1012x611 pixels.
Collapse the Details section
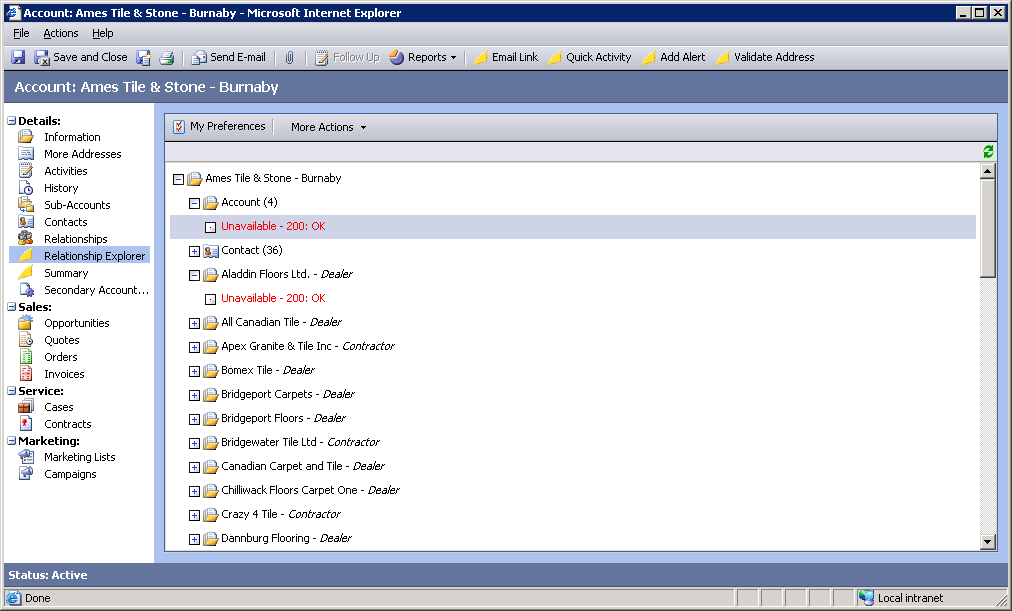click(x=12, y=121)
